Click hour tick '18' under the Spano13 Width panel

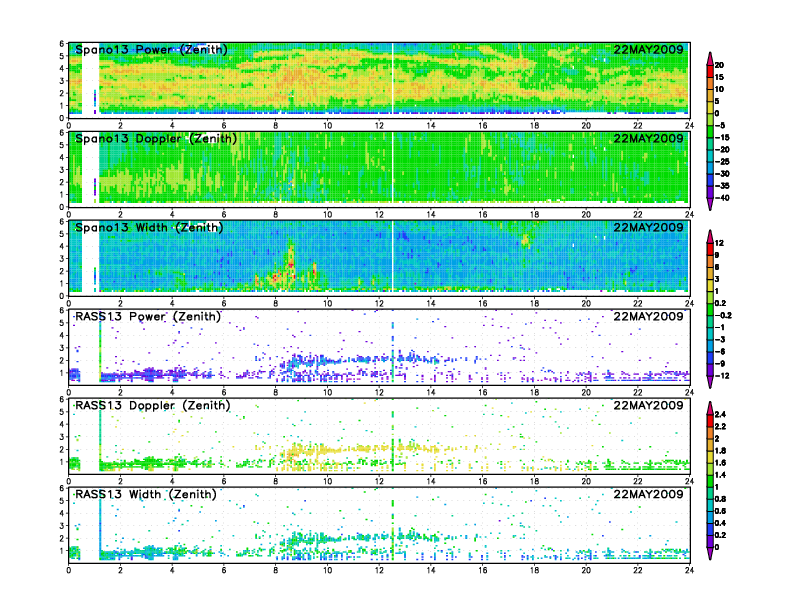coord(534,303)
